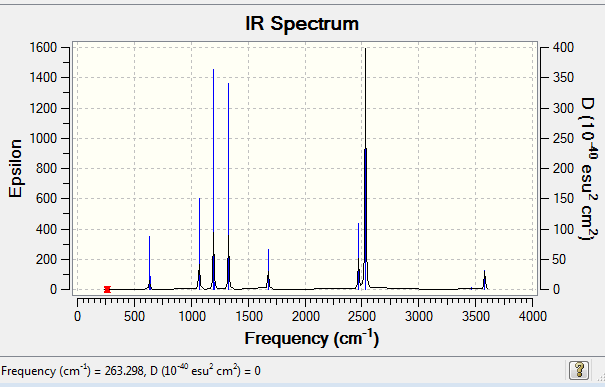
Task: Select the blue peak just below 2500 cm-1
Action: pyautogui.click(x=358, y=256)
